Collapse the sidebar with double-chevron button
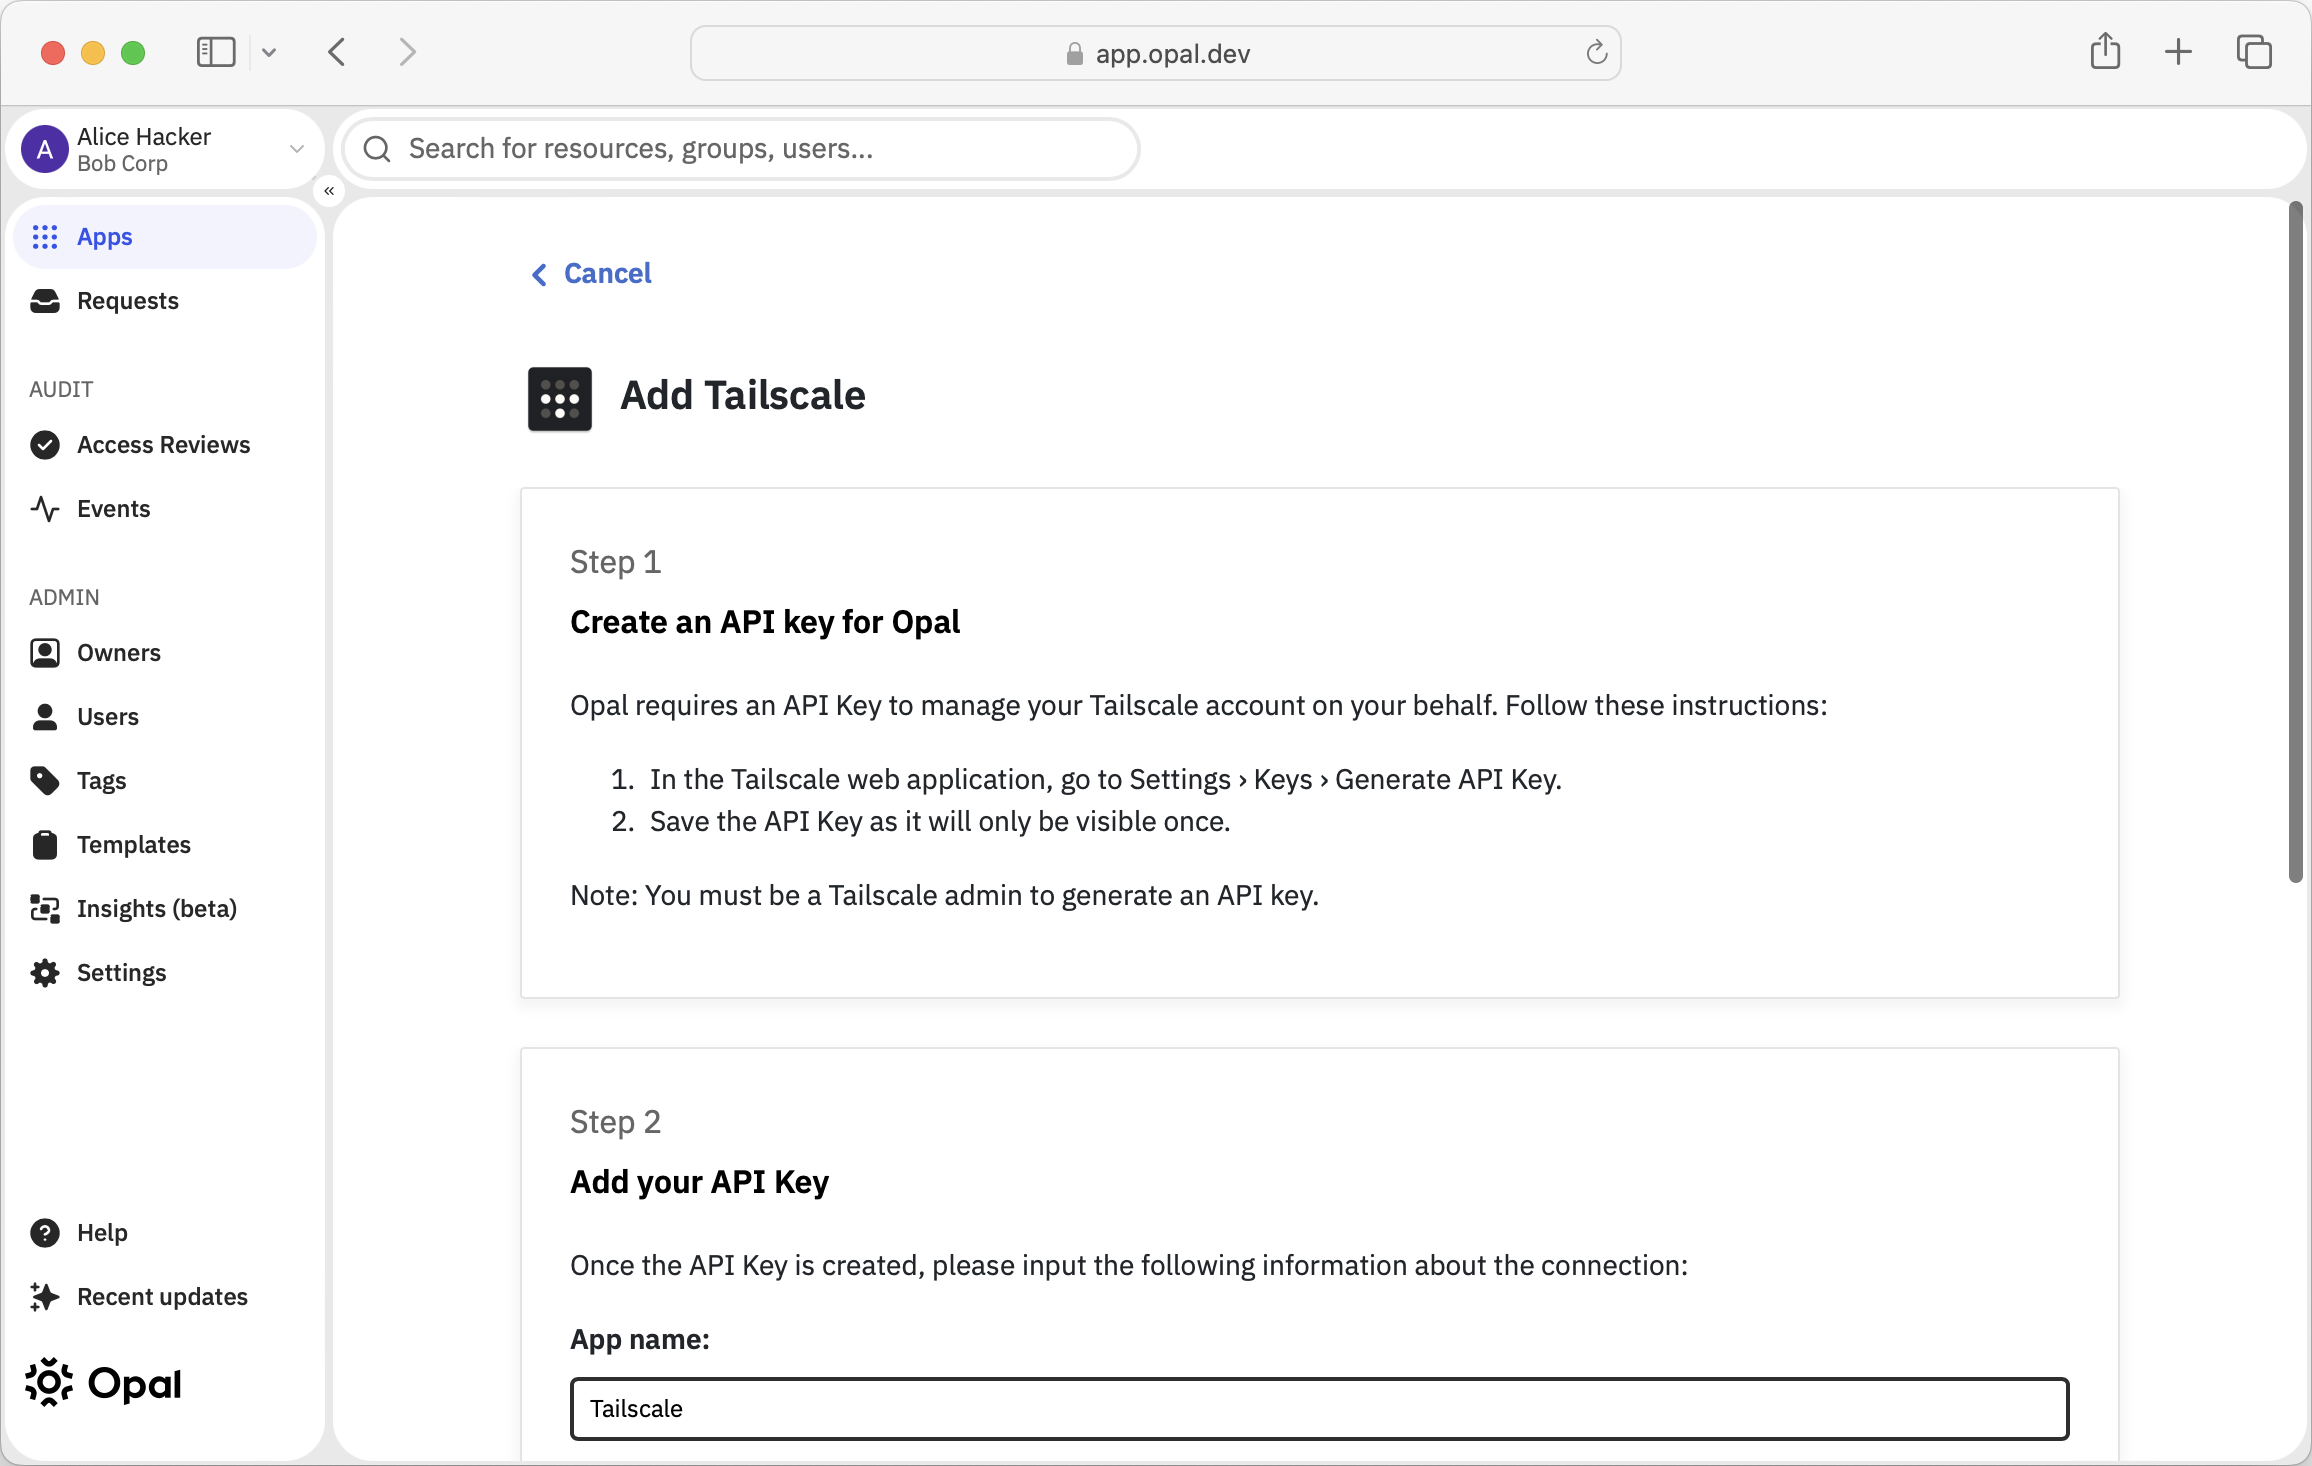 [x=329, y=191]
